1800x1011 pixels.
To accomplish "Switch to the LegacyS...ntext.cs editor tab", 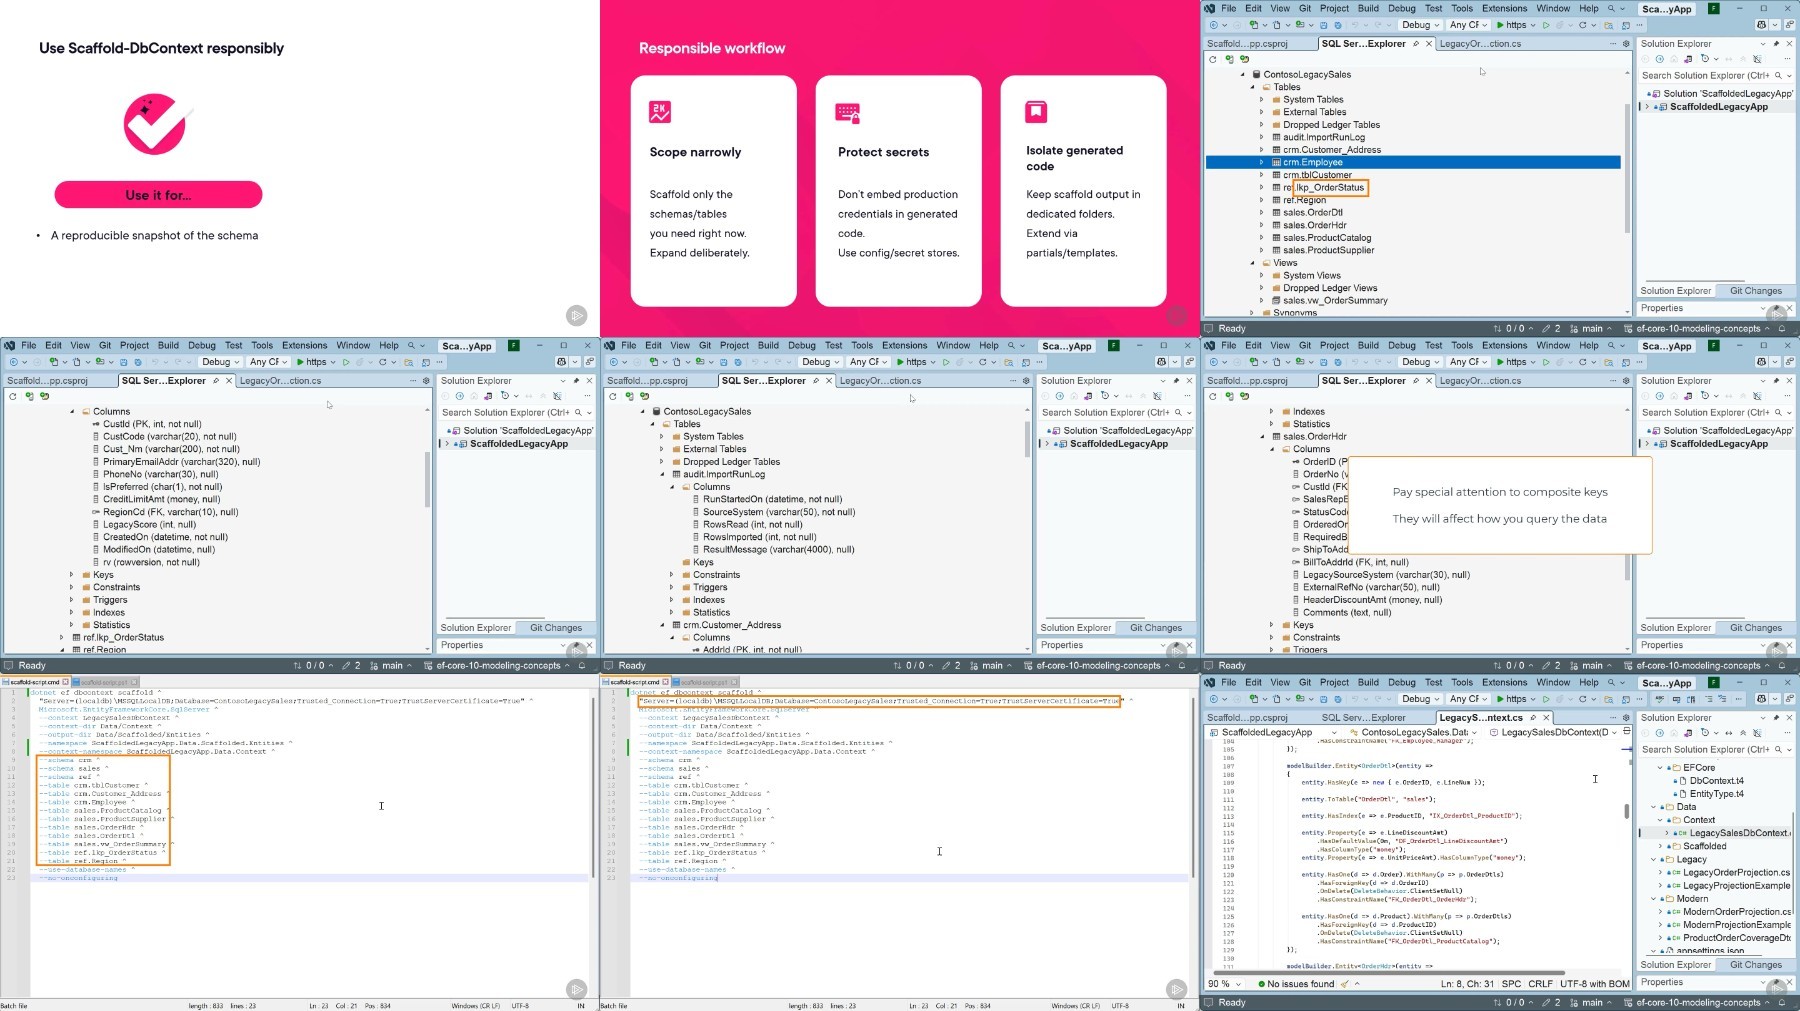I will pos(1480,718).
